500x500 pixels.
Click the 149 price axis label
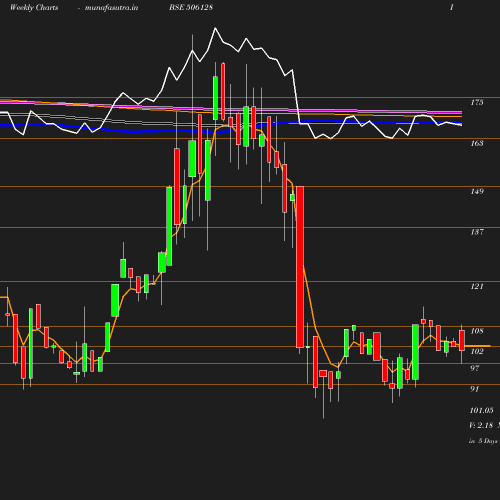477,191
